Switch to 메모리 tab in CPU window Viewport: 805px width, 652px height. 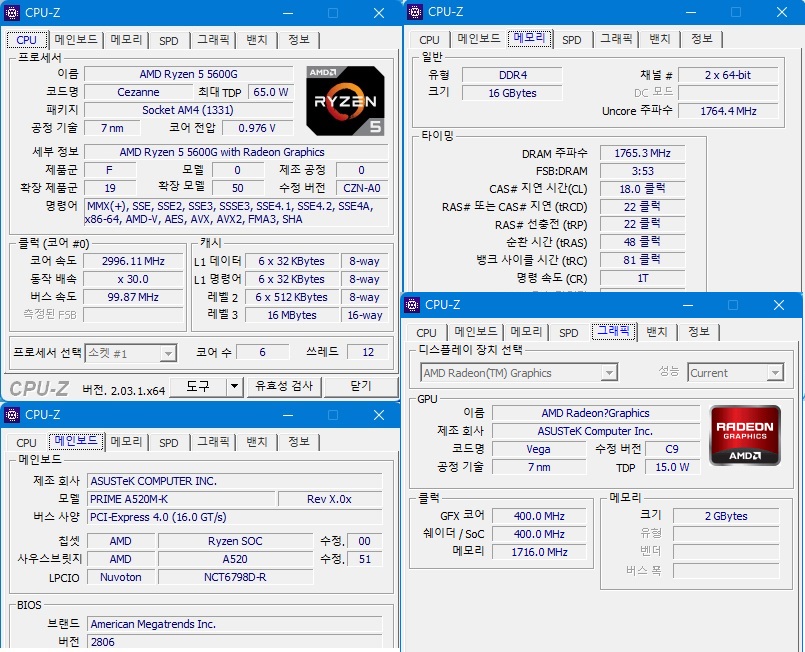(126, 40)
